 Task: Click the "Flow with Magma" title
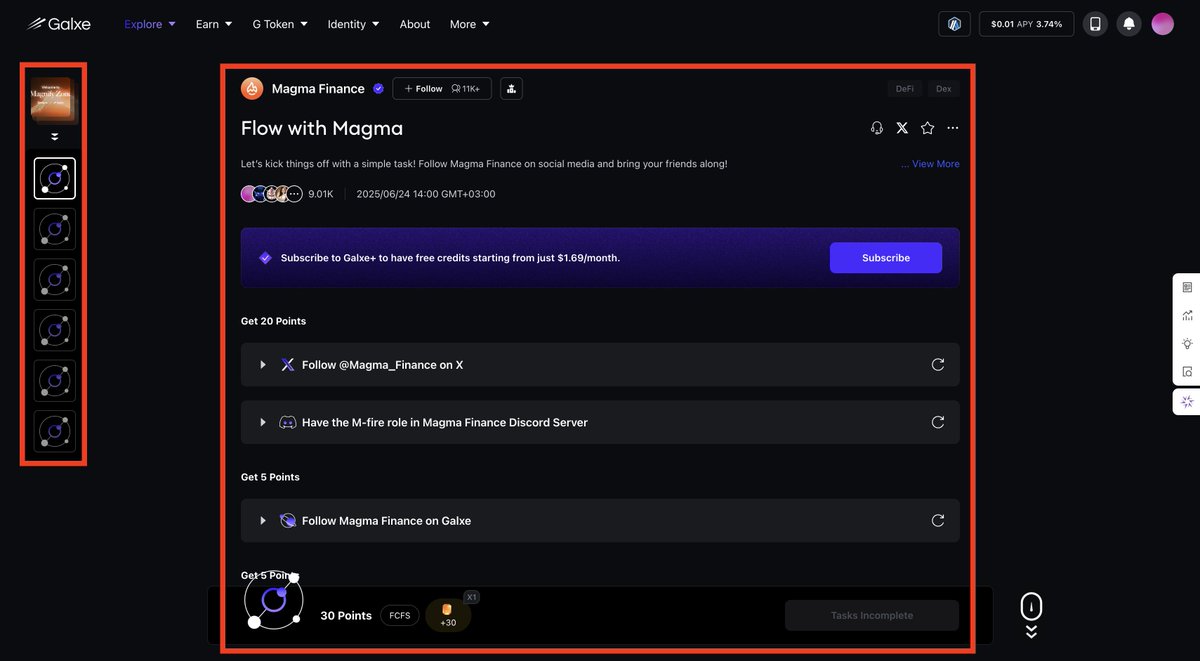pos(322,128)
